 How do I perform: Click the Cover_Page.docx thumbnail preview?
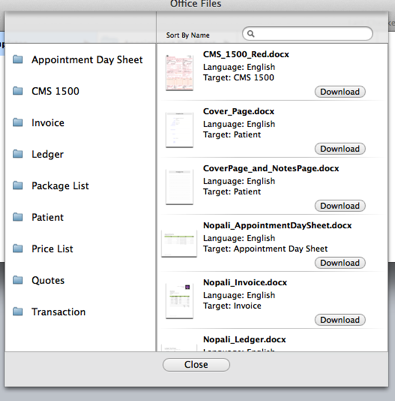pos(179,130)
